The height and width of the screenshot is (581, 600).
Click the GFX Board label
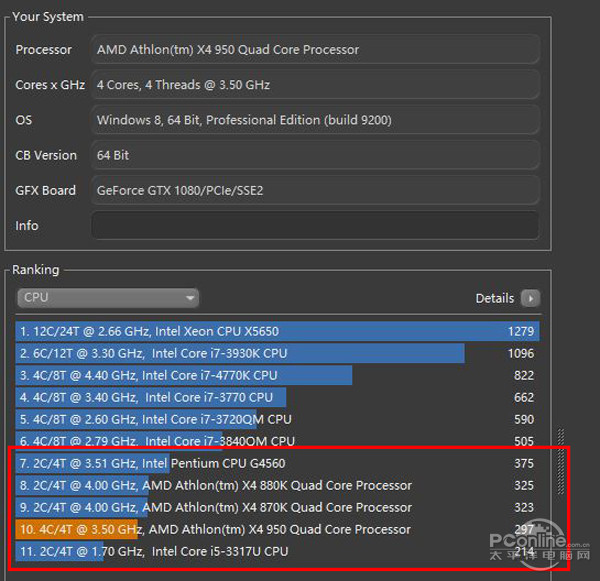(46, 190)
